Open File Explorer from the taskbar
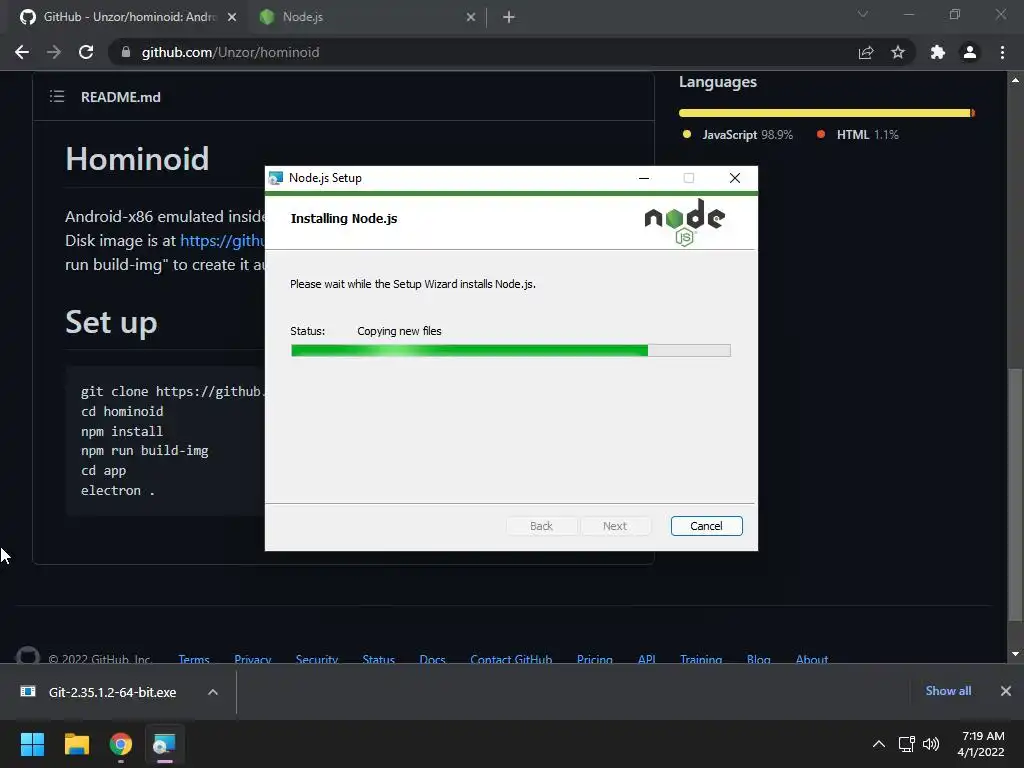Viewport: 1024px width, 768px height. point(76,744)
